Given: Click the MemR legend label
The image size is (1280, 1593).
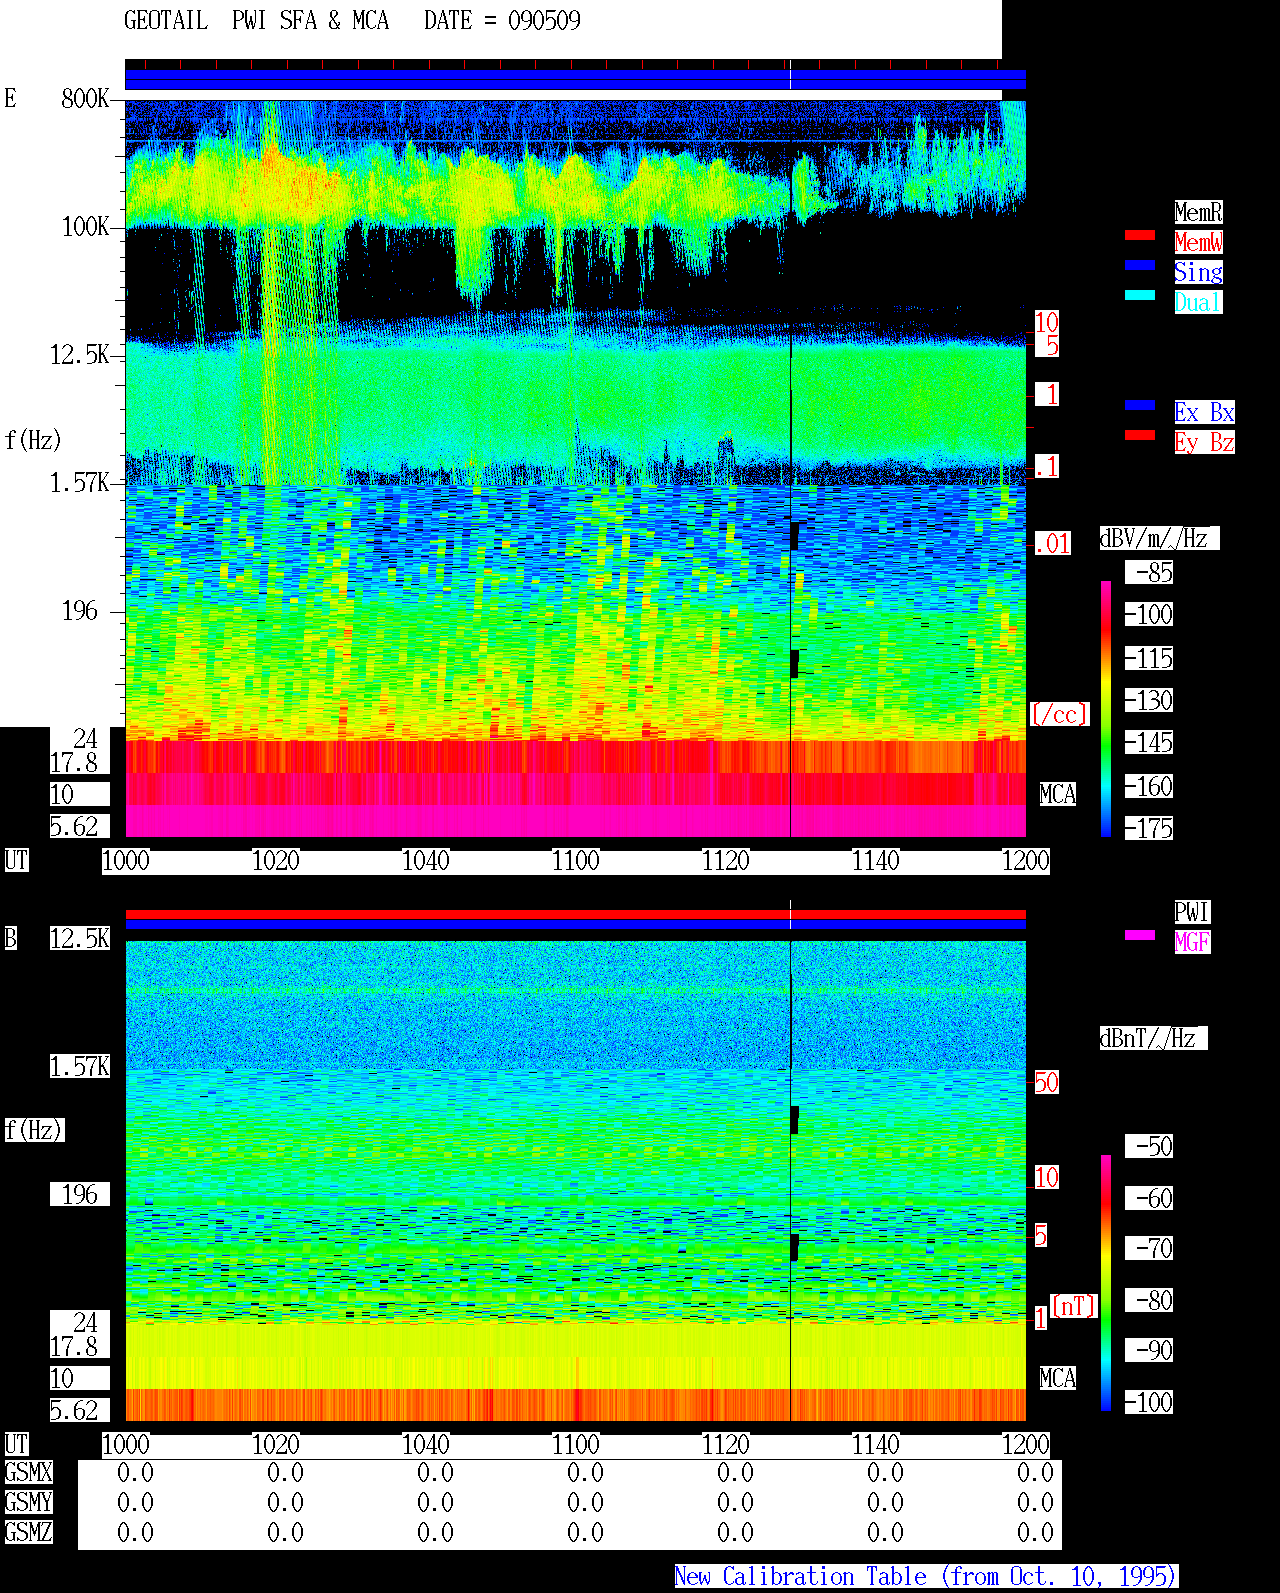Looking at the screenshot, I should pos(1198,212).
